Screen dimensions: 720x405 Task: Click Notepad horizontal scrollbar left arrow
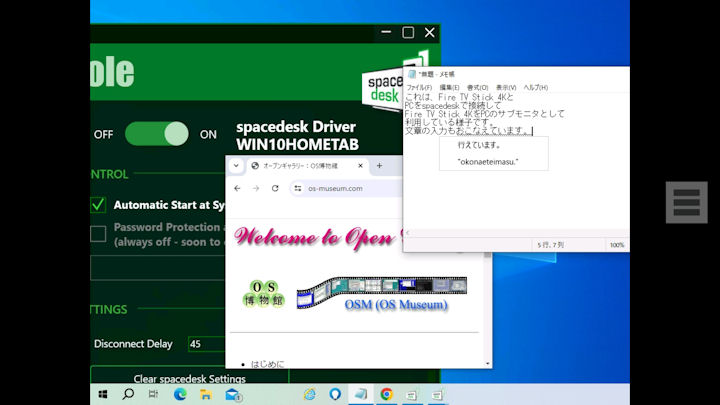(408, 233)
